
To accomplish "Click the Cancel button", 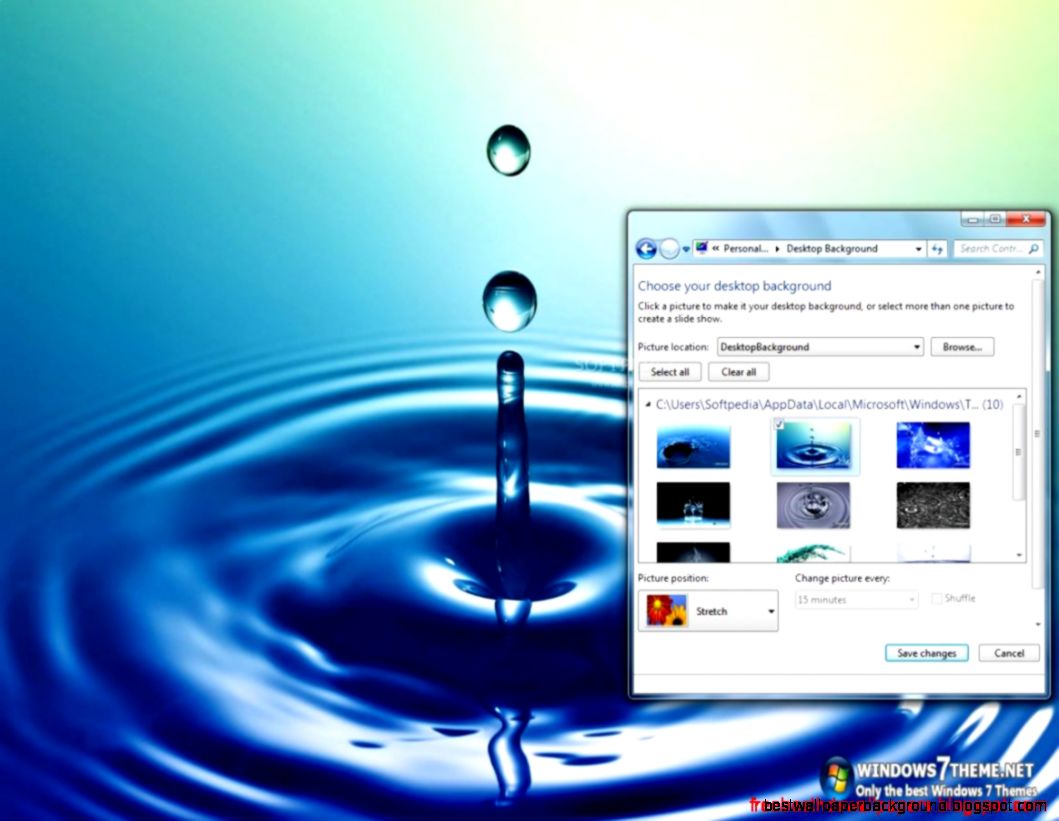I will (1009, 654).
